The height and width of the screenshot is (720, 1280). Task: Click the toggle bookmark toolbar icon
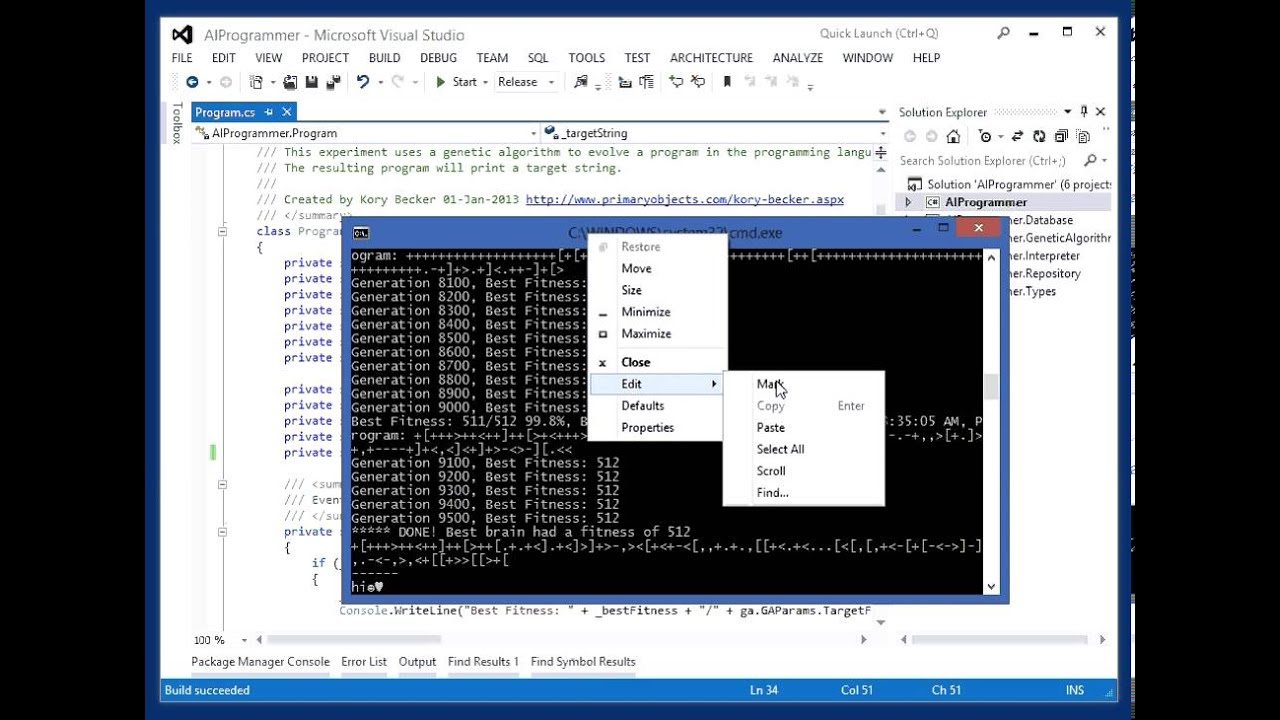[727, 82]
